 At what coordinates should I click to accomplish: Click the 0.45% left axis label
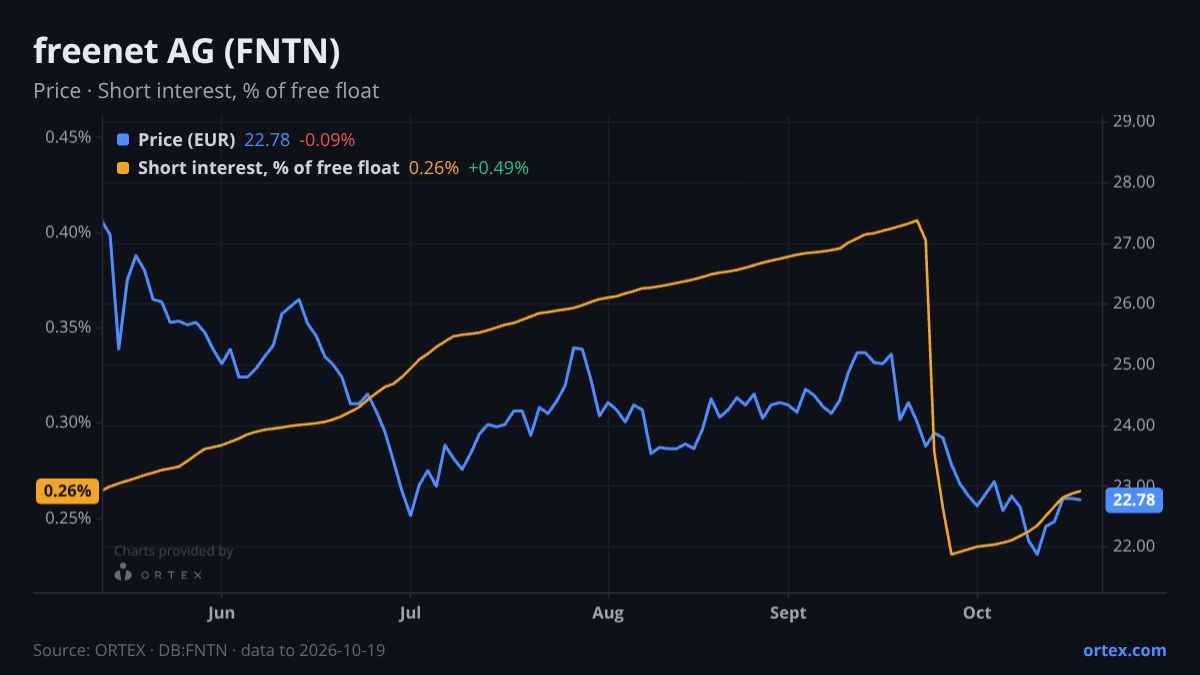click(68, 137)
